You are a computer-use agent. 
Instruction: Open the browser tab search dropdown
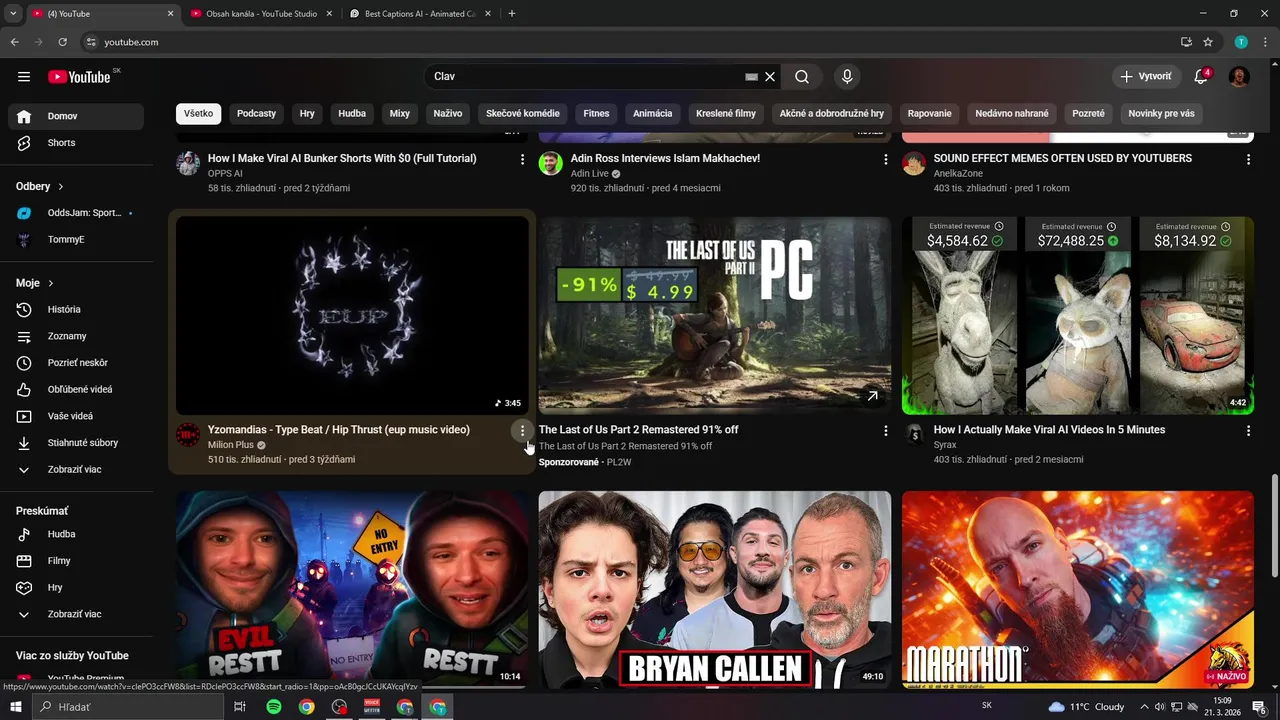pyautogui.click(x=13, y=14)
